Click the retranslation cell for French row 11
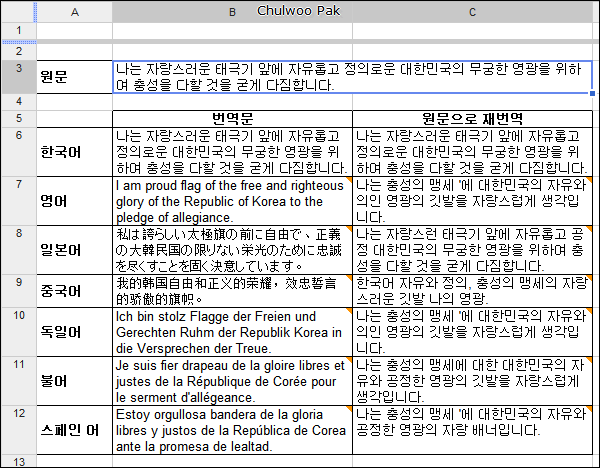The image size is (600, 468). [472, 381]
